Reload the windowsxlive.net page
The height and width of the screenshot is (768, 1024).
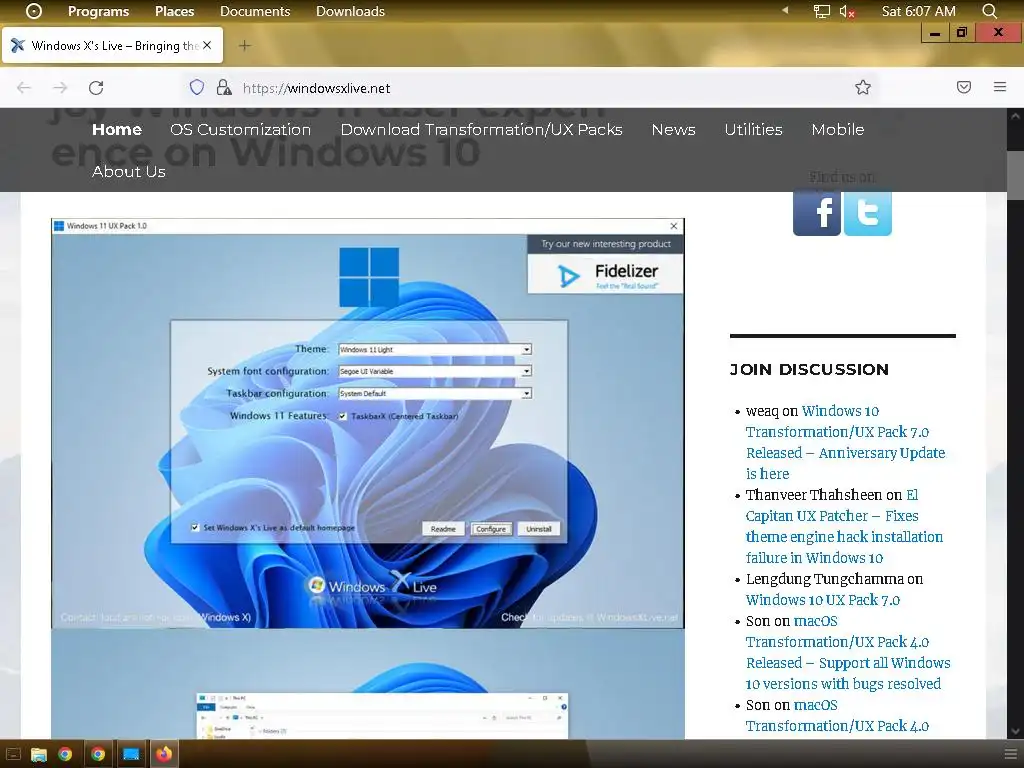(x=96, y=88)
